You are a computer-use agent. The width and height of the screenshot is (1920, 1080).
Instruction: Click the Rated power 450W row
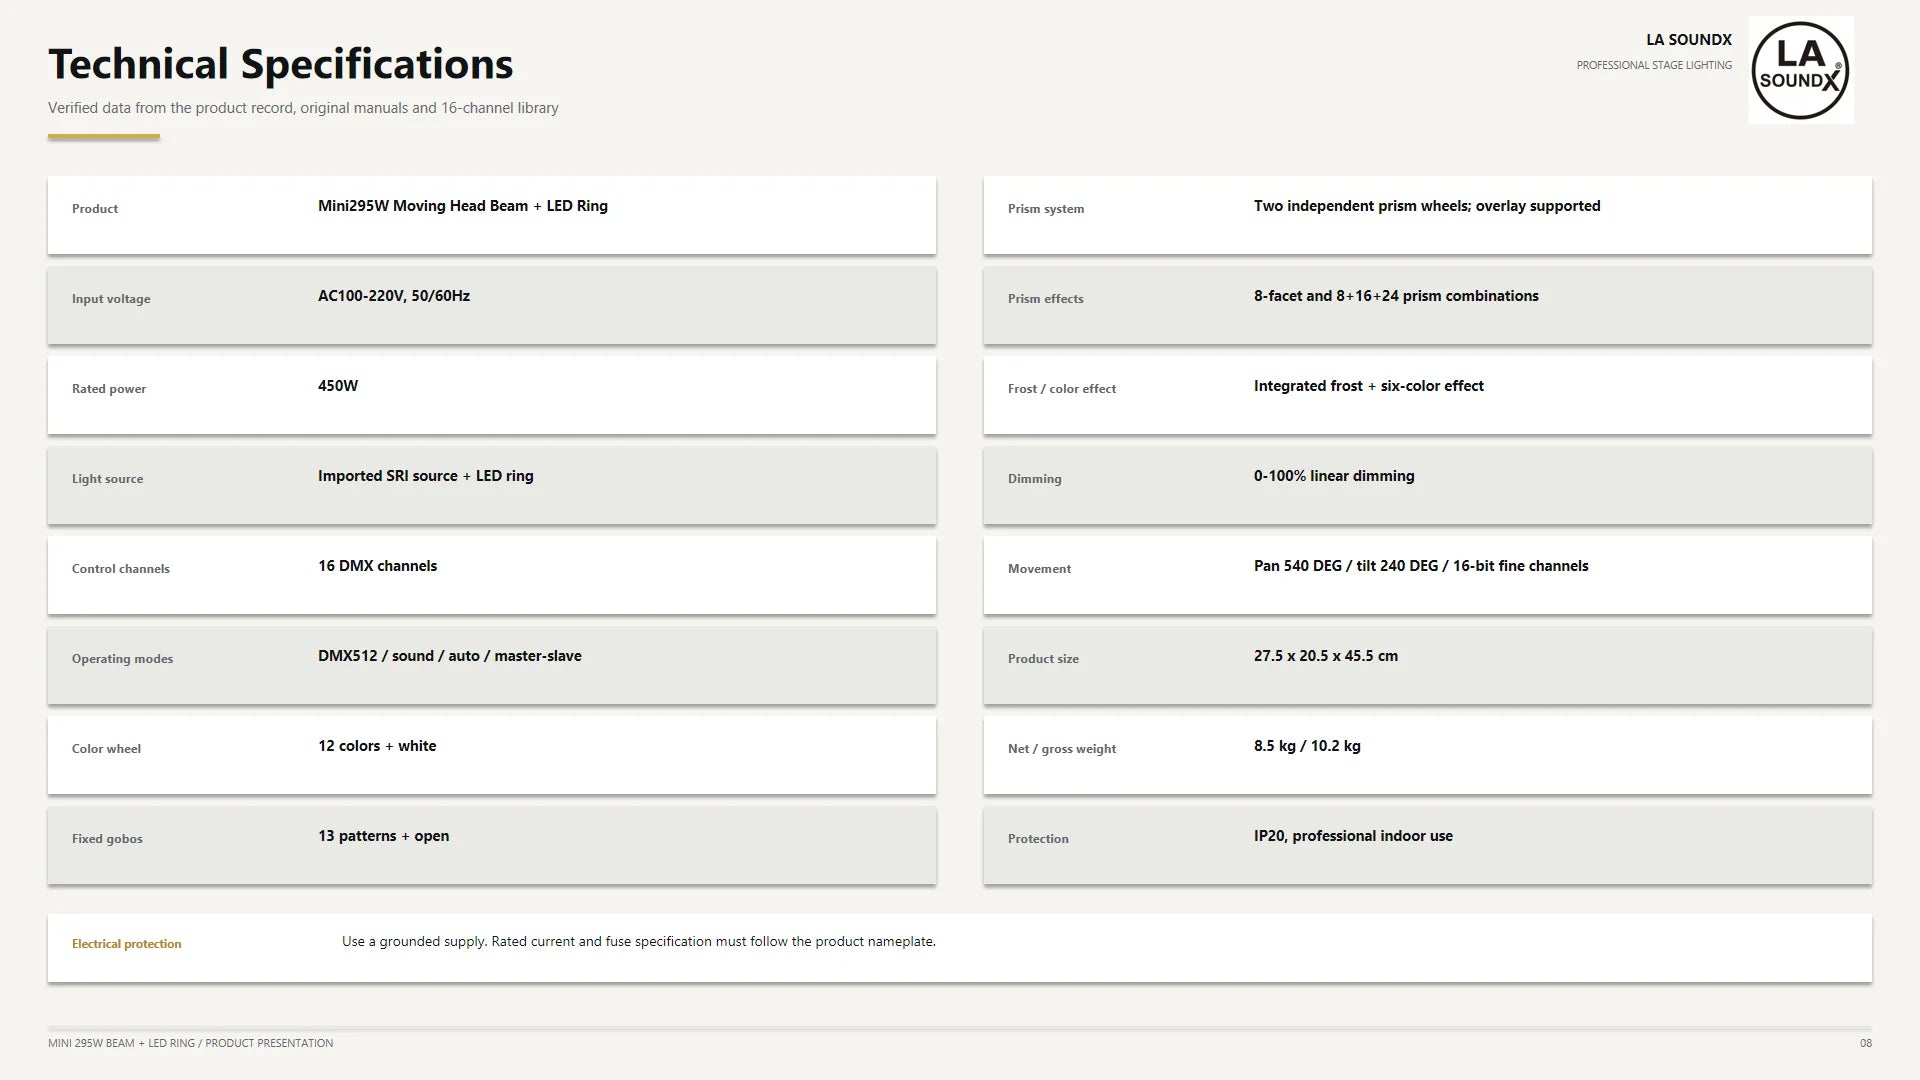(492, 395)
